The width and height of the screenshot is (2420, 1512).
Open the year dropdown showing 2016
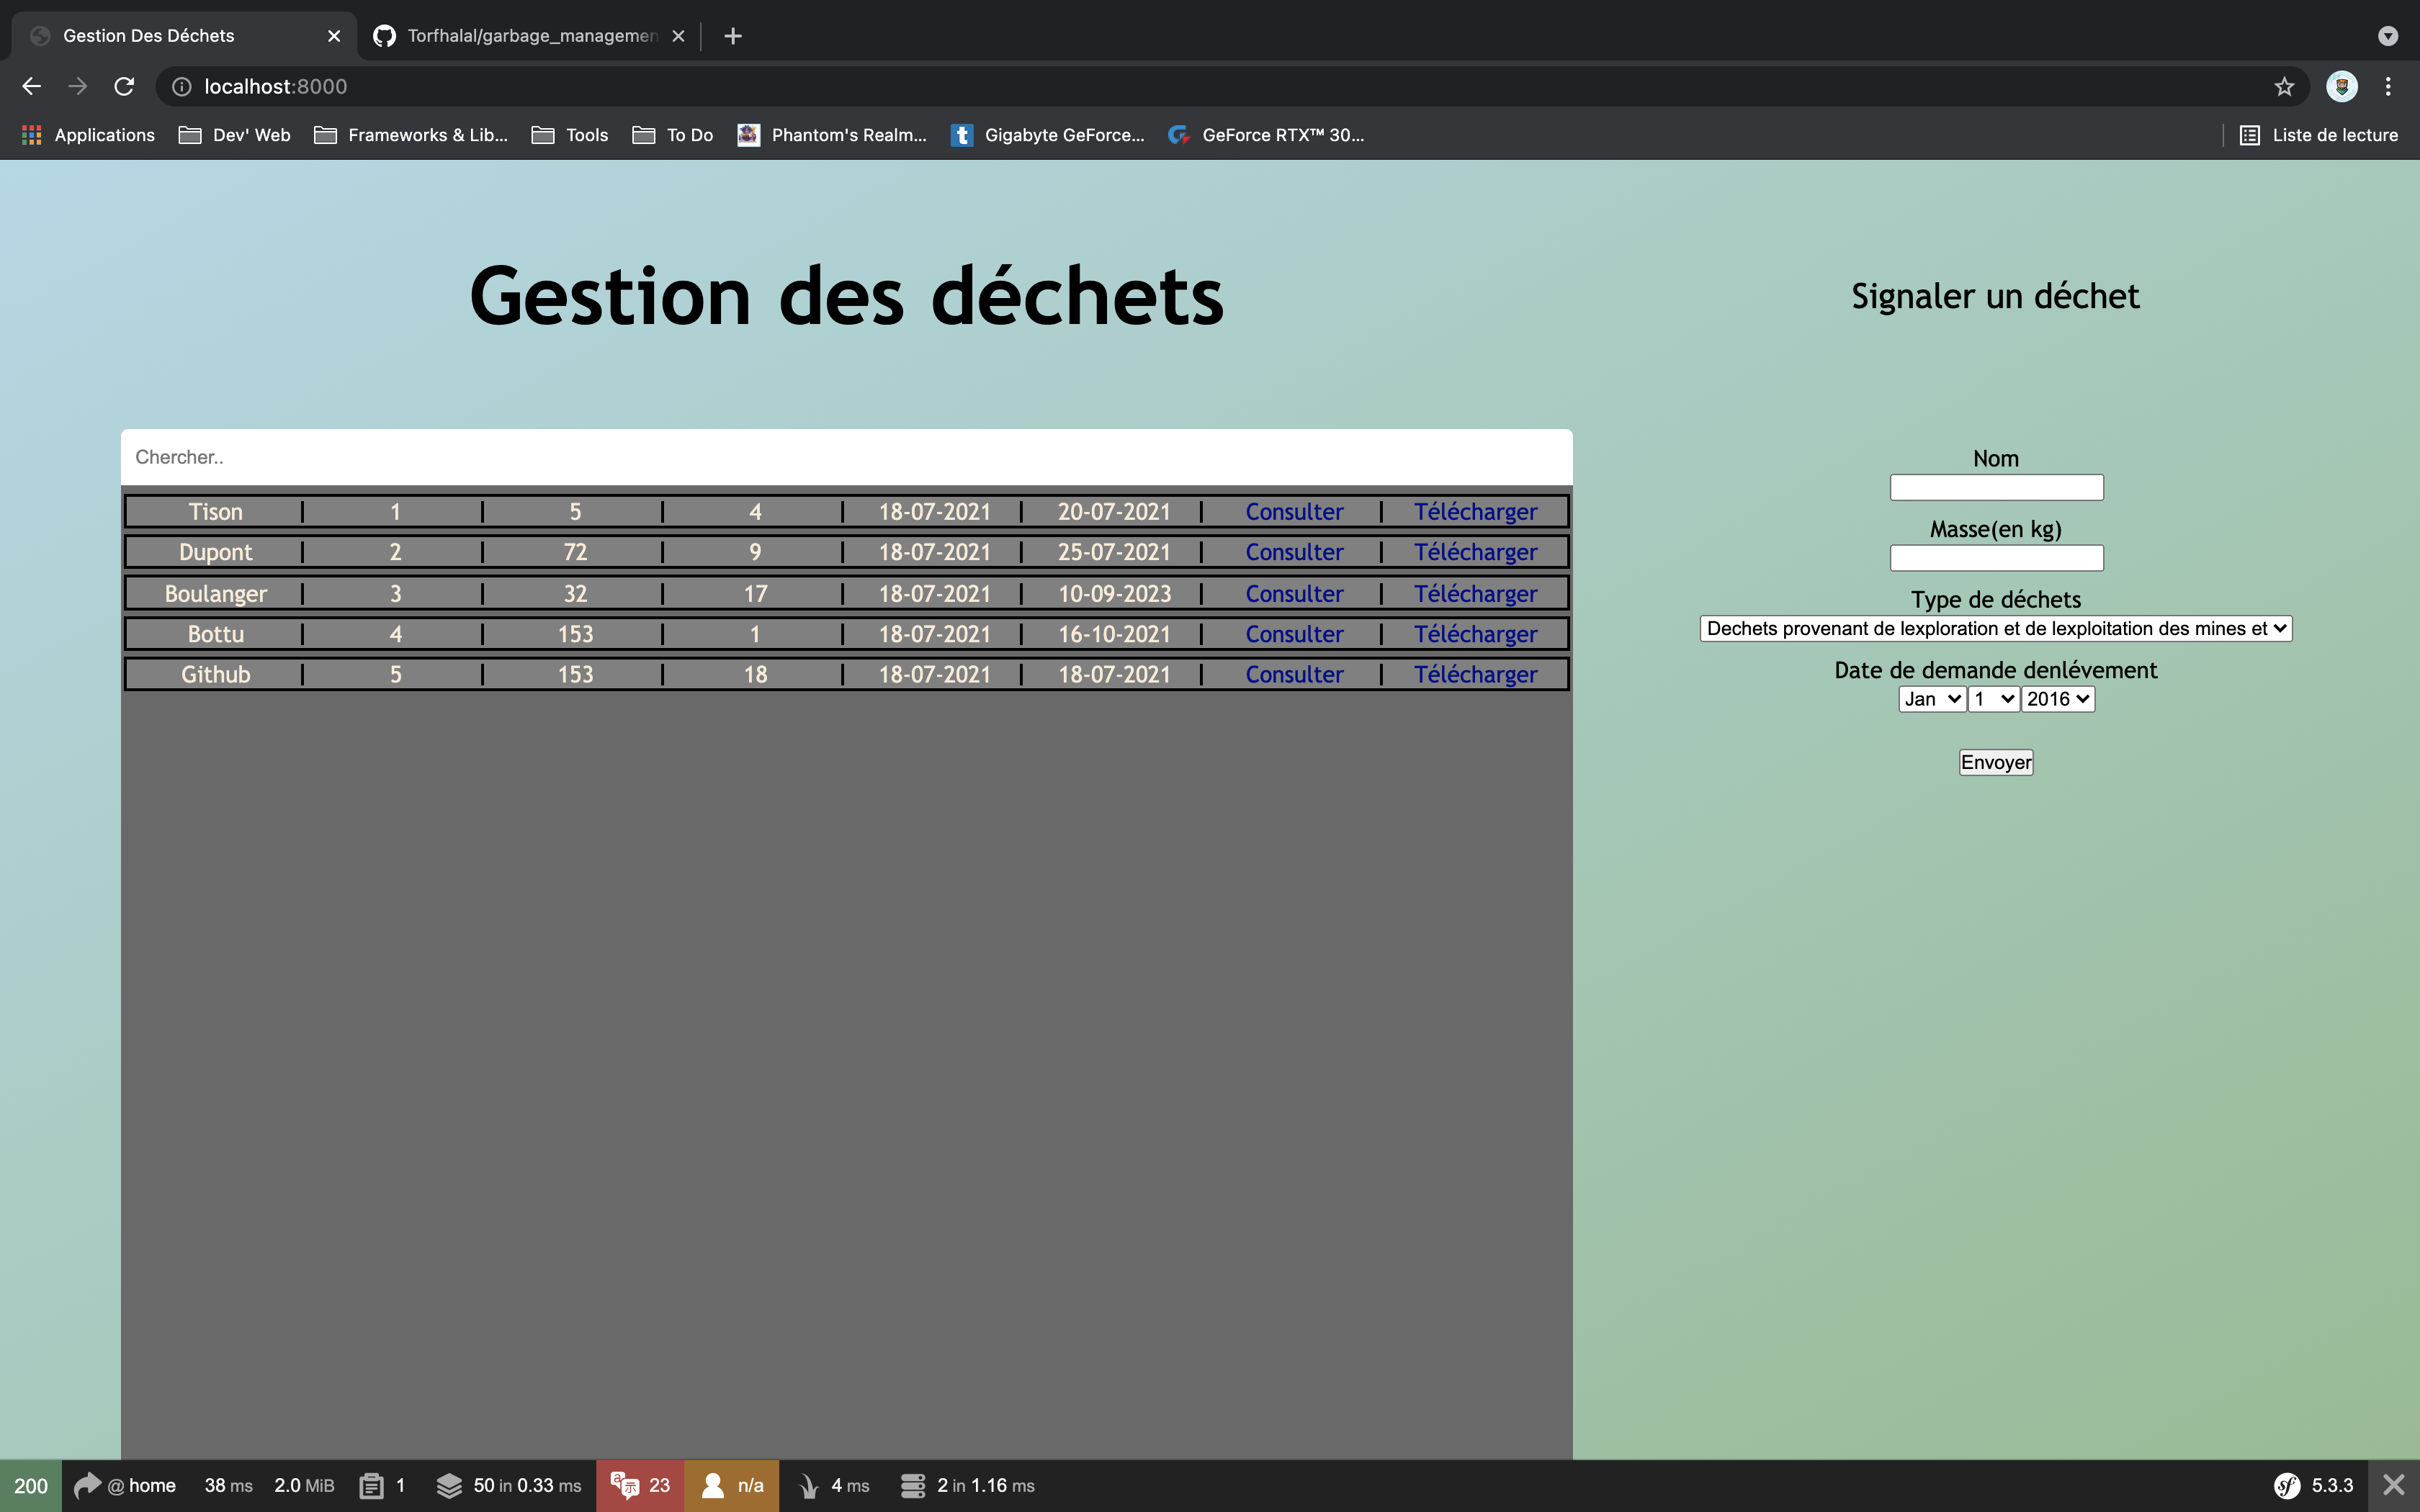tap(2057, 699)
